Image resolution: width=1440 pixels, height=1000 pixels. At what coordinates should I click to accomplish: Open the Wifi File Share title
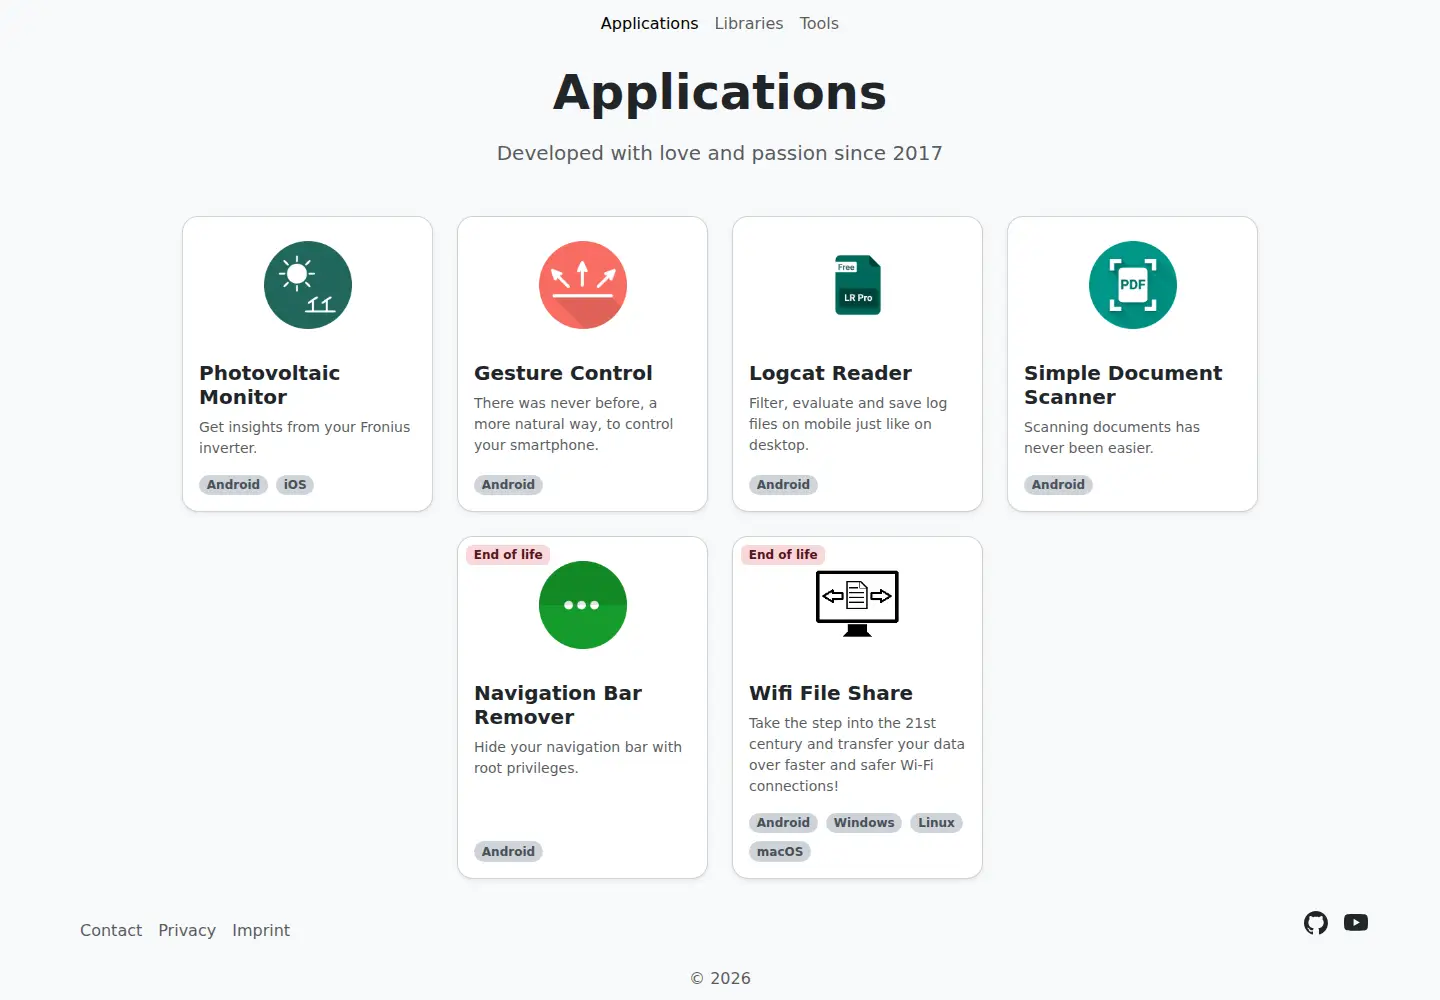pos(831,693)
